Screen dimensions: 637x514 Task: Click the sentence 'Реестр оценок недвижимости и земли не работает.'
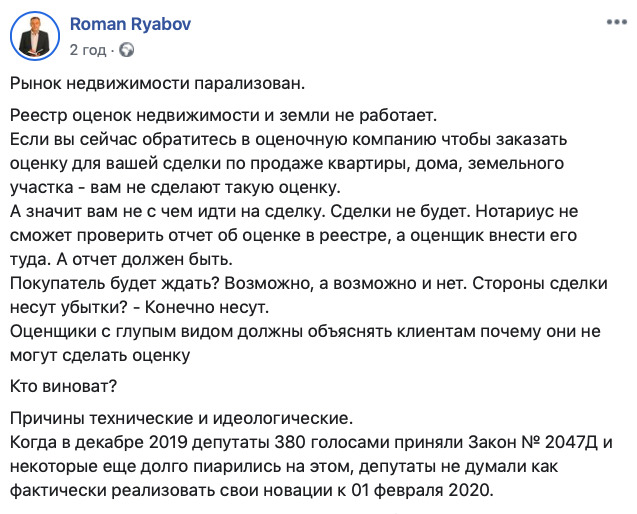point(223,115)
